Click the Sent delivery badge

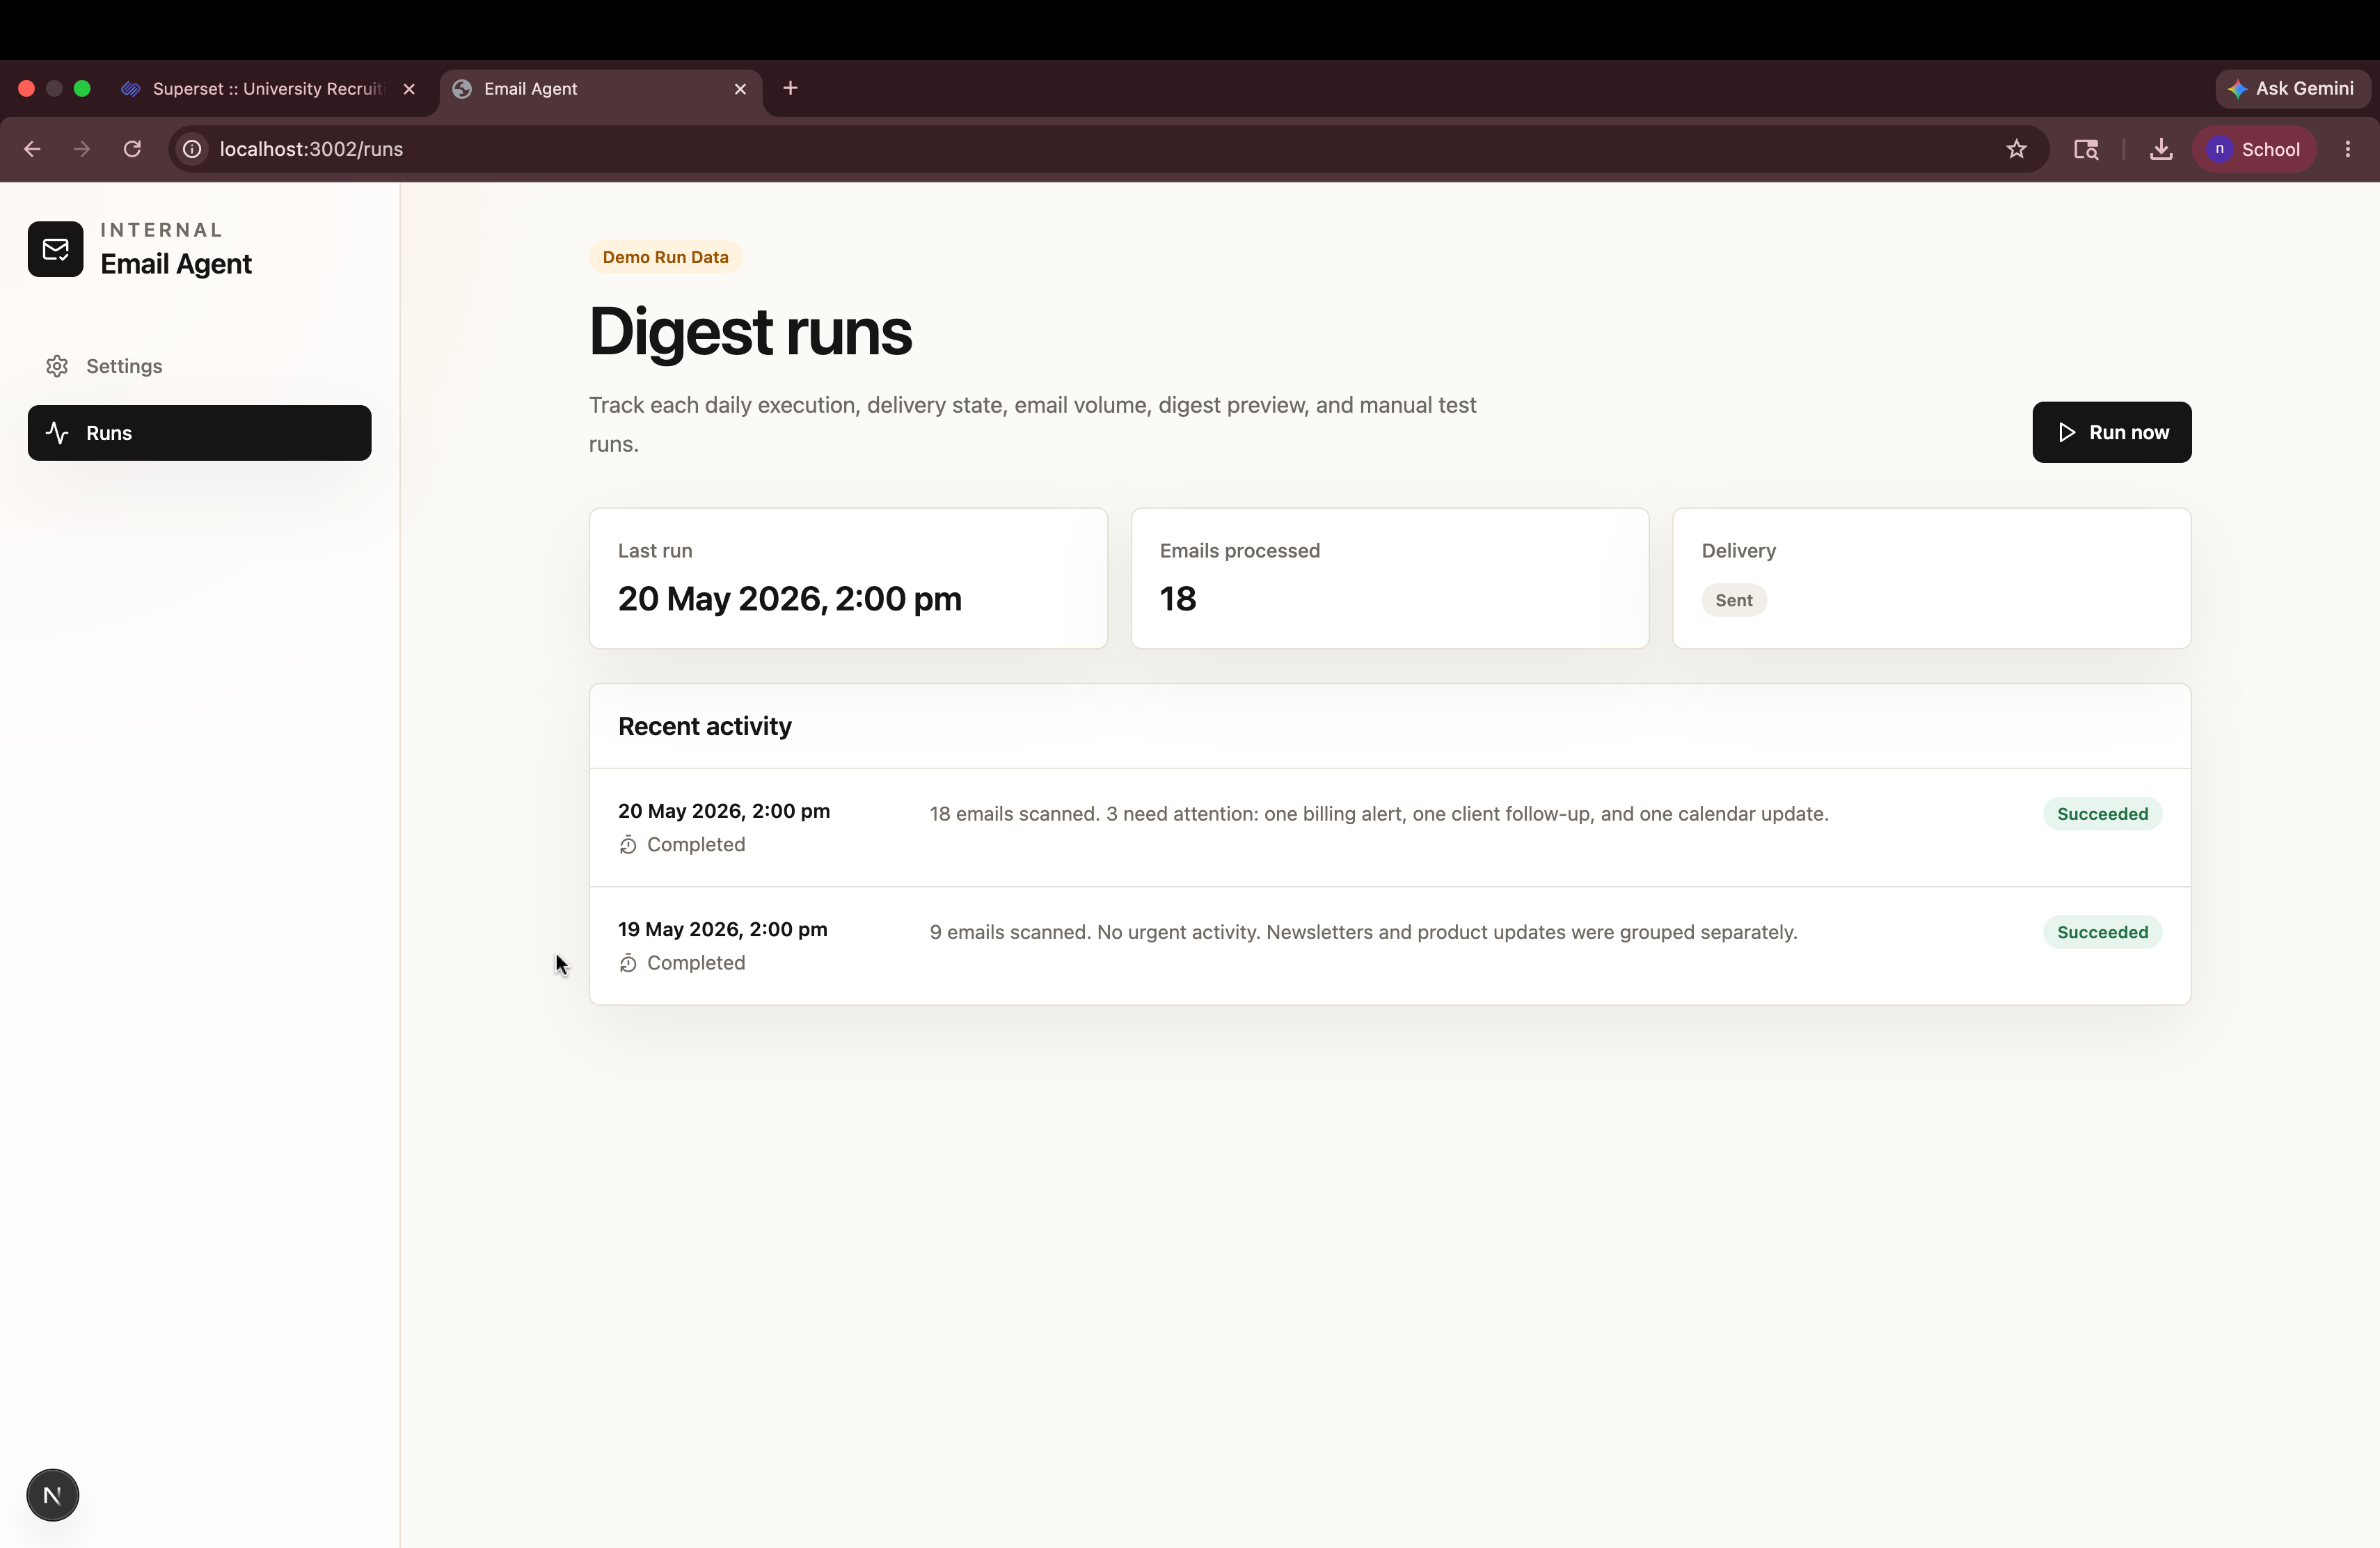click(1734, 600)
